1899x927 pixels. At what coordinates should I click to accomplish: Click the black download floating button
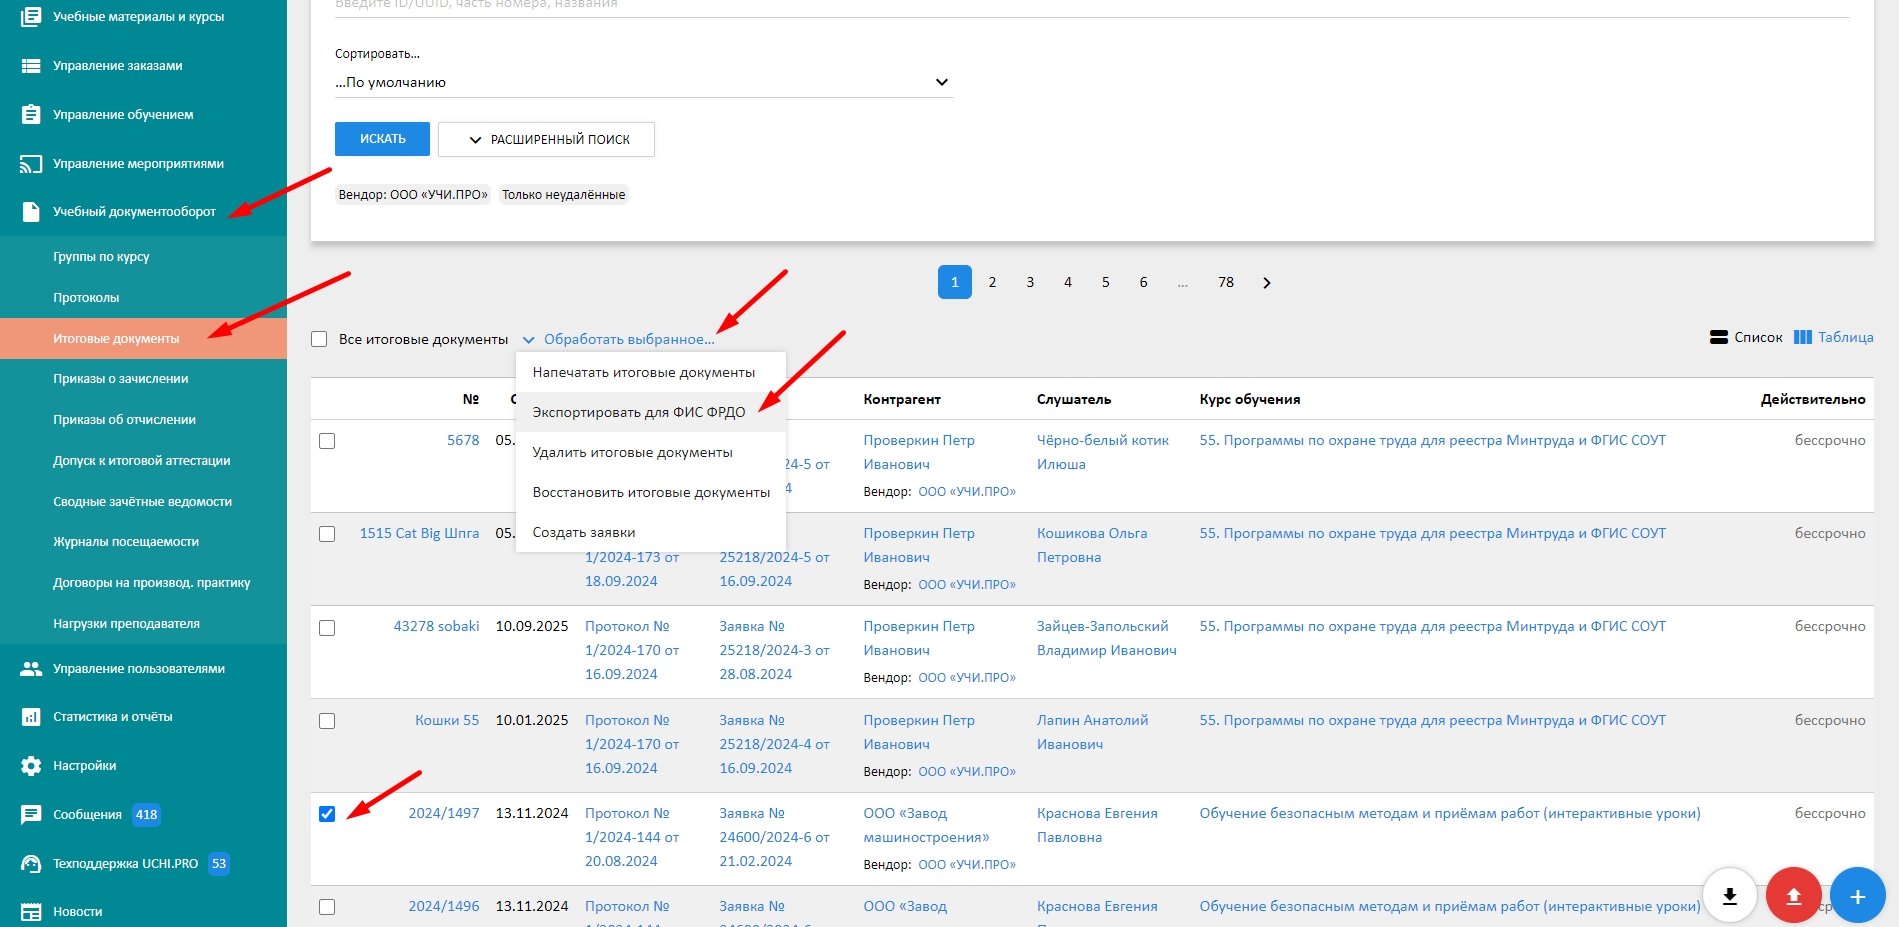click(1730, 895)
